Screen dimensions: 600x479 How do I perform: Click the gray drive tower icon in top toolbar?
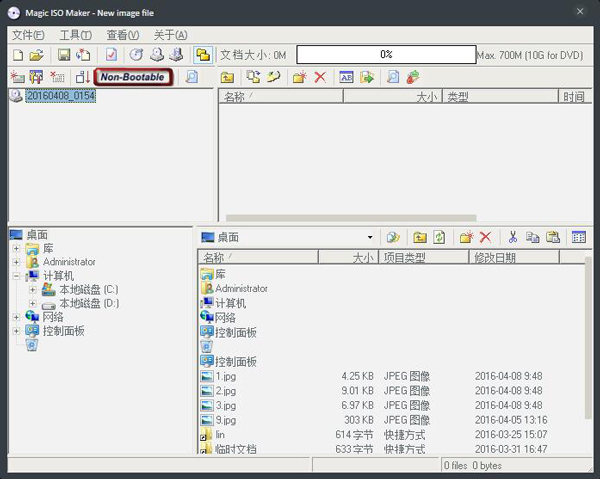click(176, 55)
